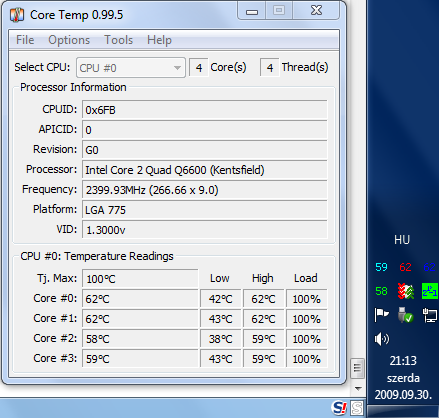Click Core #0 current temperature field
This screenshot has height=418, width=439.
140,298
